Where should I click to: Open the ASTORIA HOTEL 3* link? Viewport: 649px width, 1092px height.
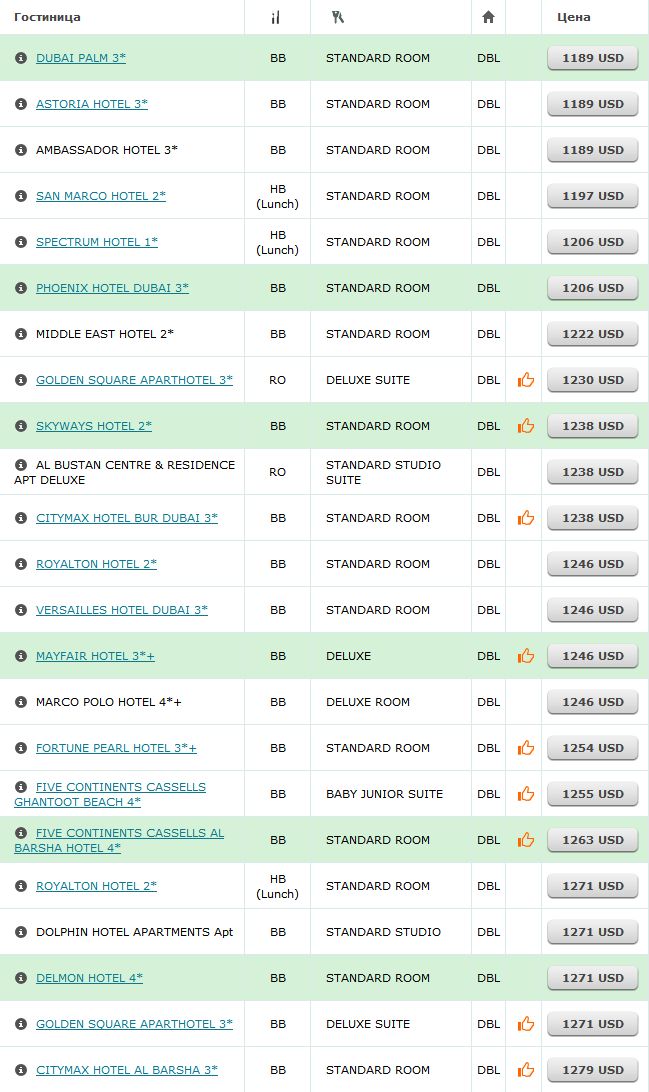pos(92,104)
